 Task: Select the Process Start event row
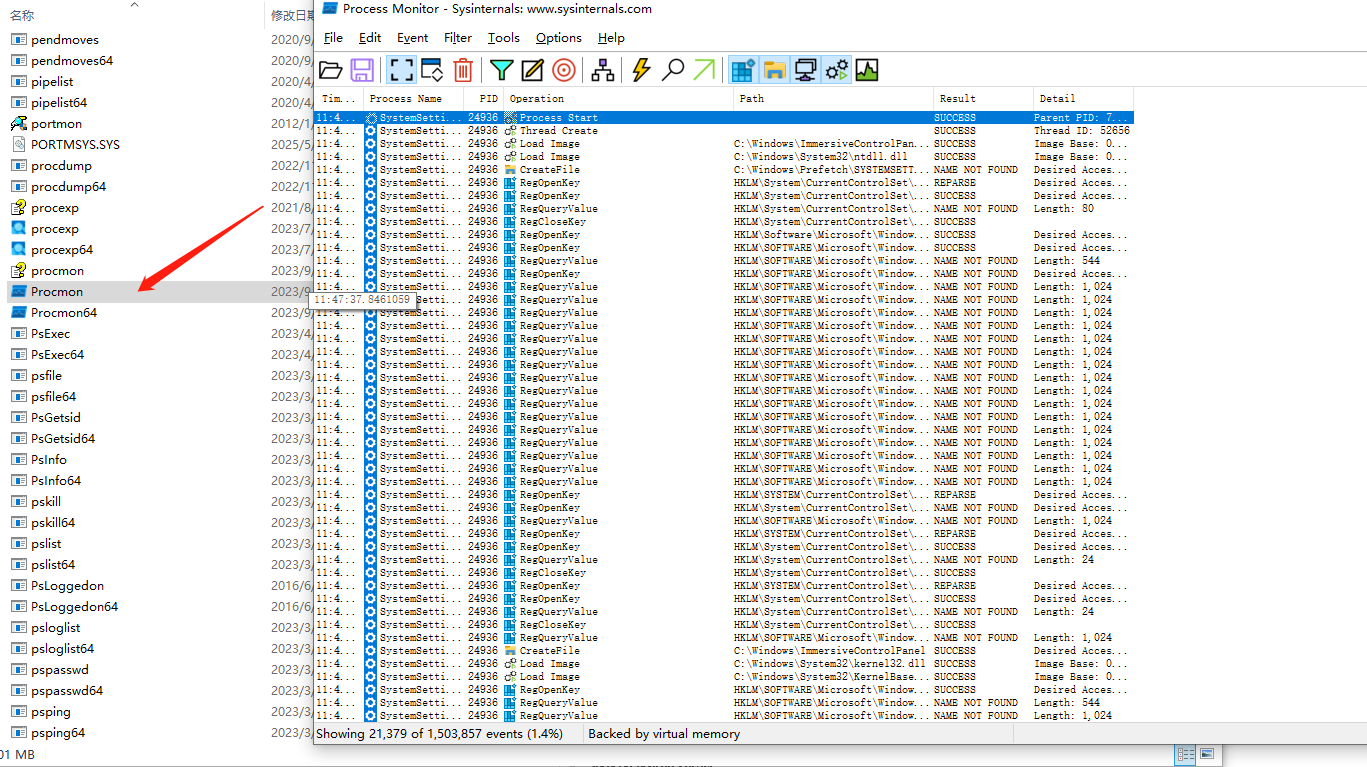point(724,118)
